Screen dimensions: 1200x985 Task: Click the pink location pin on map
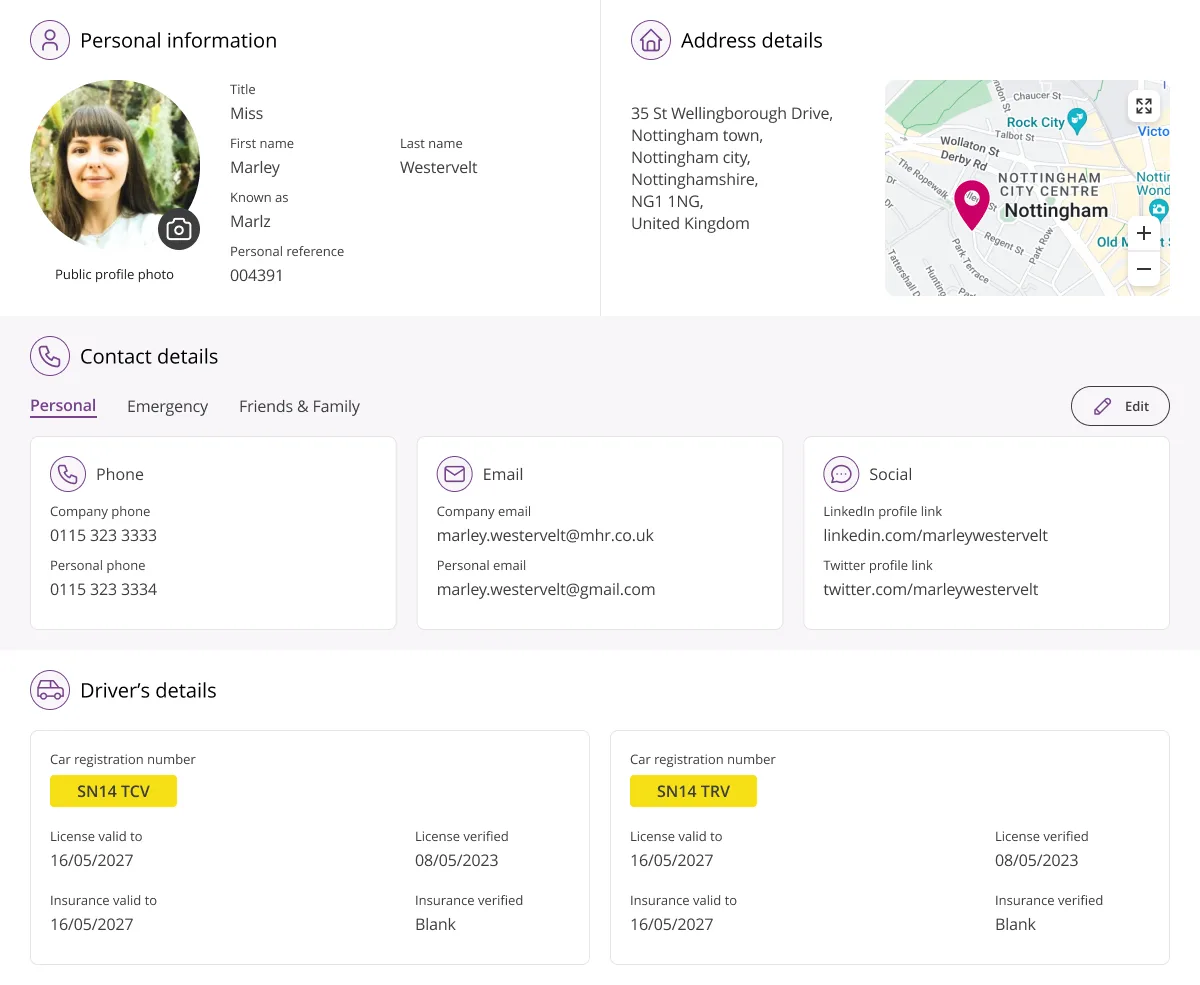971,205
